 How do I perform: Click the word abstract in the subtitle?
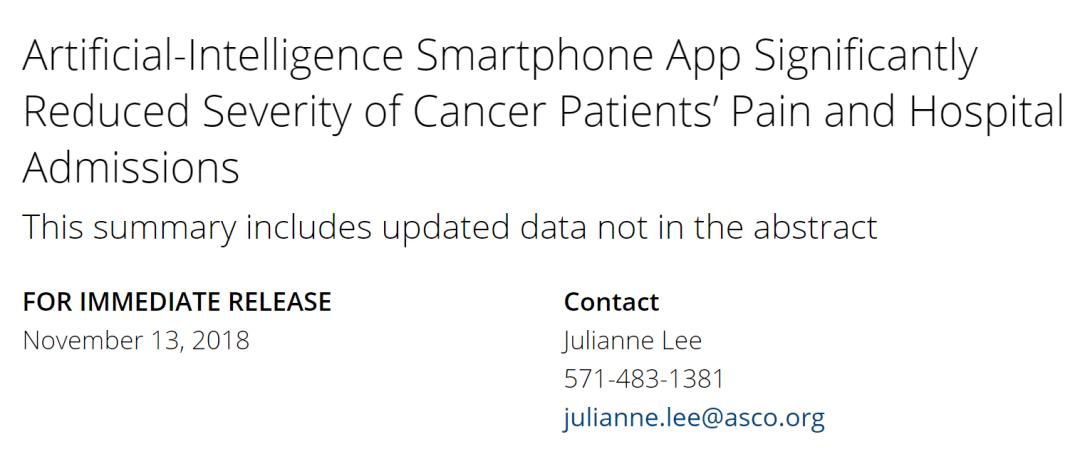click(x=816, y=227)
